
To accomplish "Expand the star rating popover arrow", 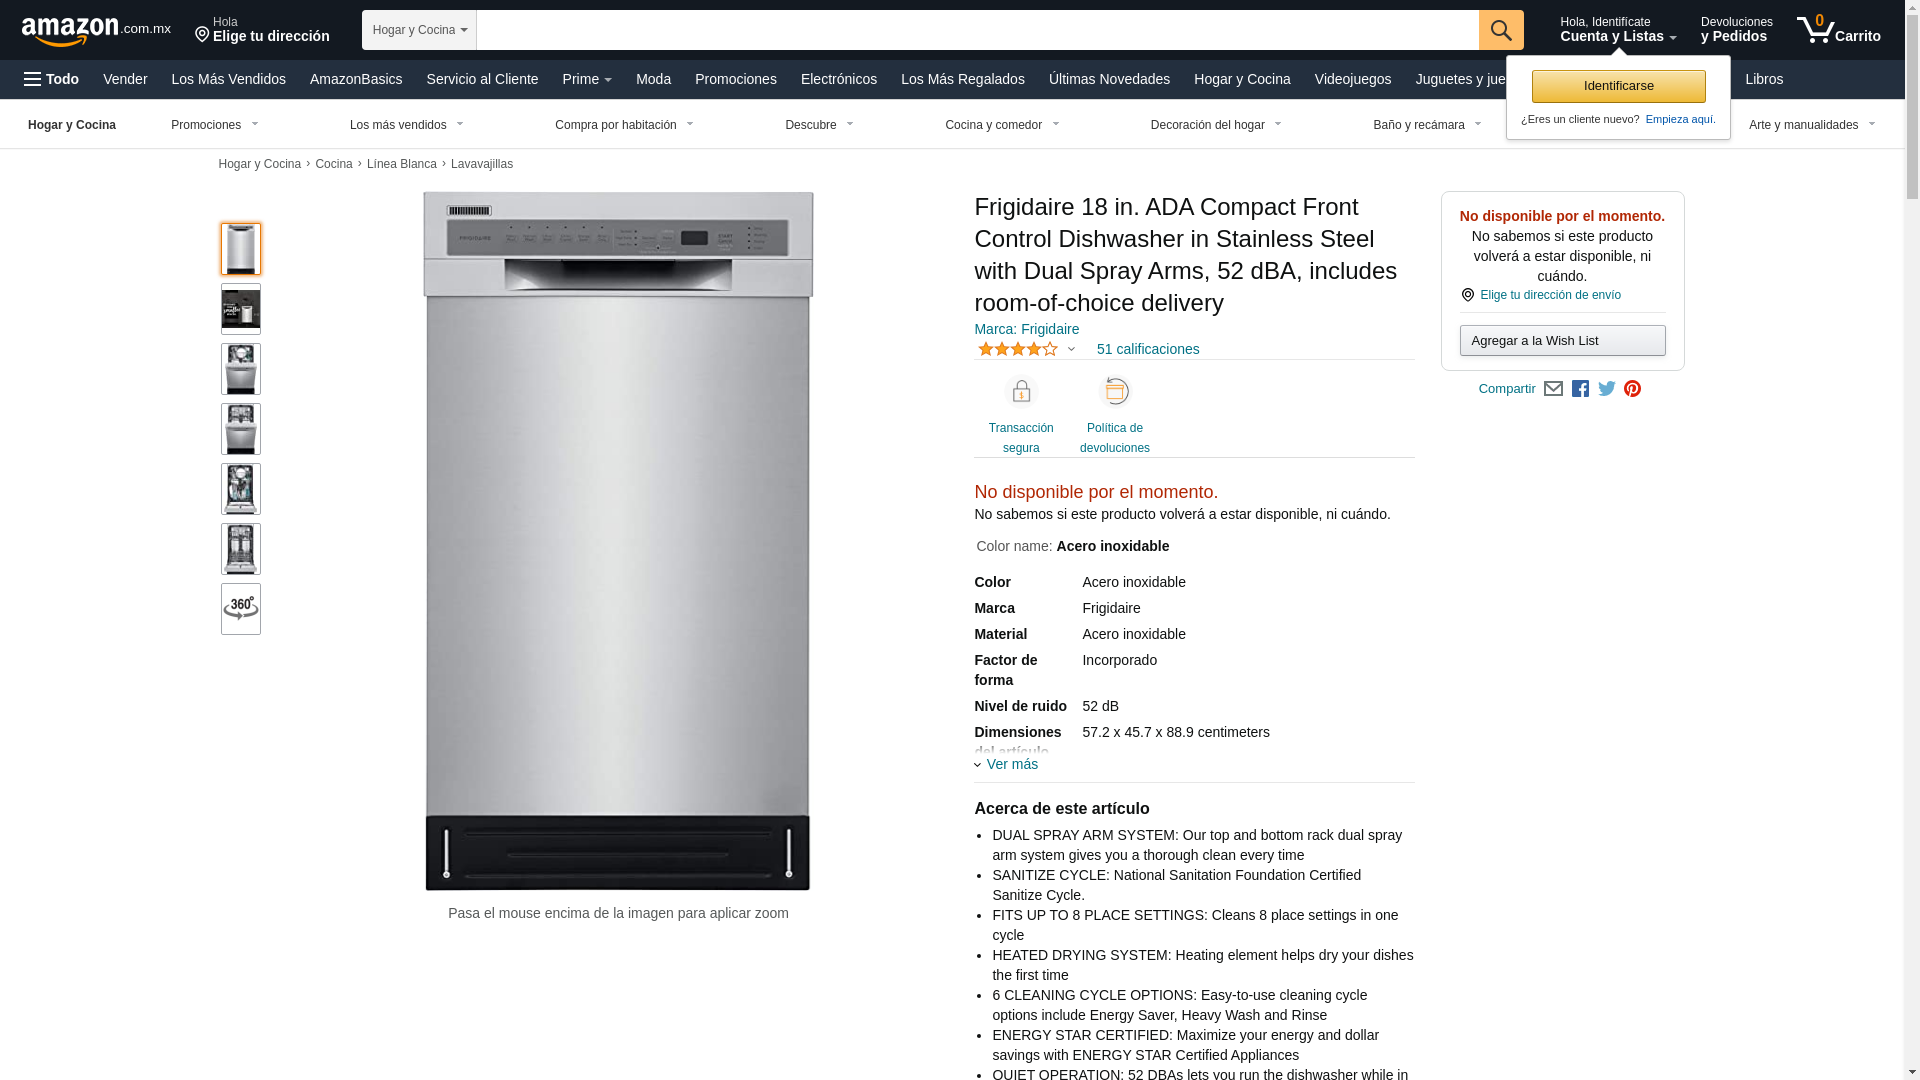I will (1071, 350).
